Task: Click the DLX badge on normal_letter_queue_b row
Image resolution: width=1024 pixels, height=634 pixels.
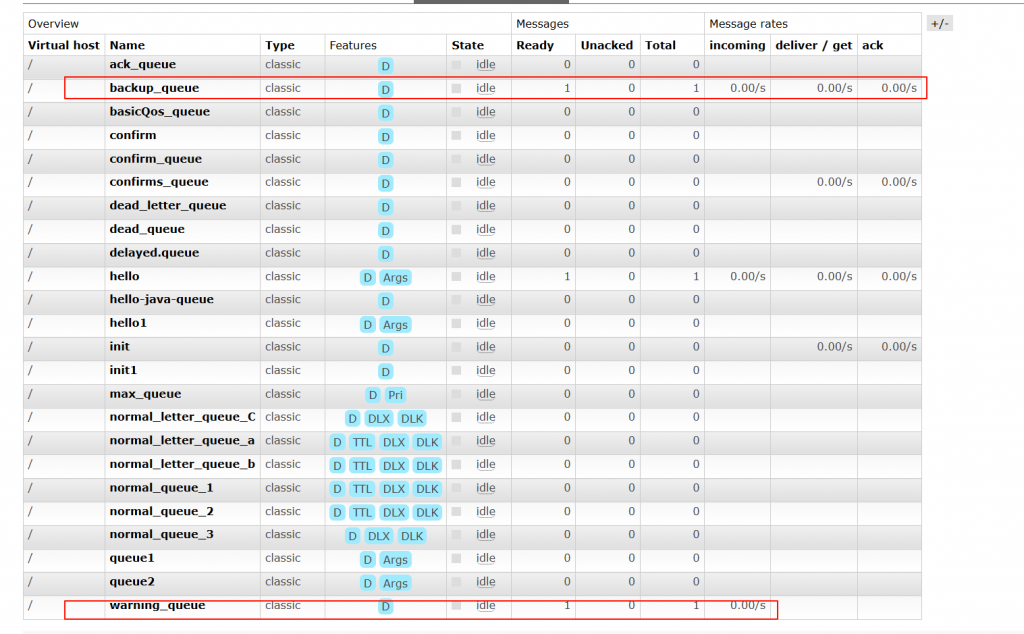Action: pos(394,466)
